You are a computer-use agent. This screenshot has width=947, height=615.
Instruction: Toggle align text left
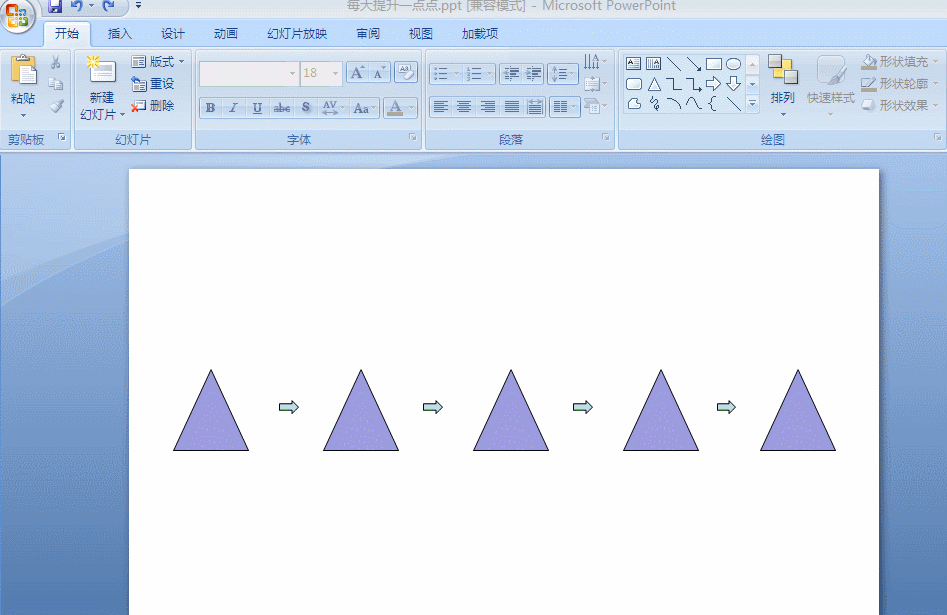(x=441, y=108)
